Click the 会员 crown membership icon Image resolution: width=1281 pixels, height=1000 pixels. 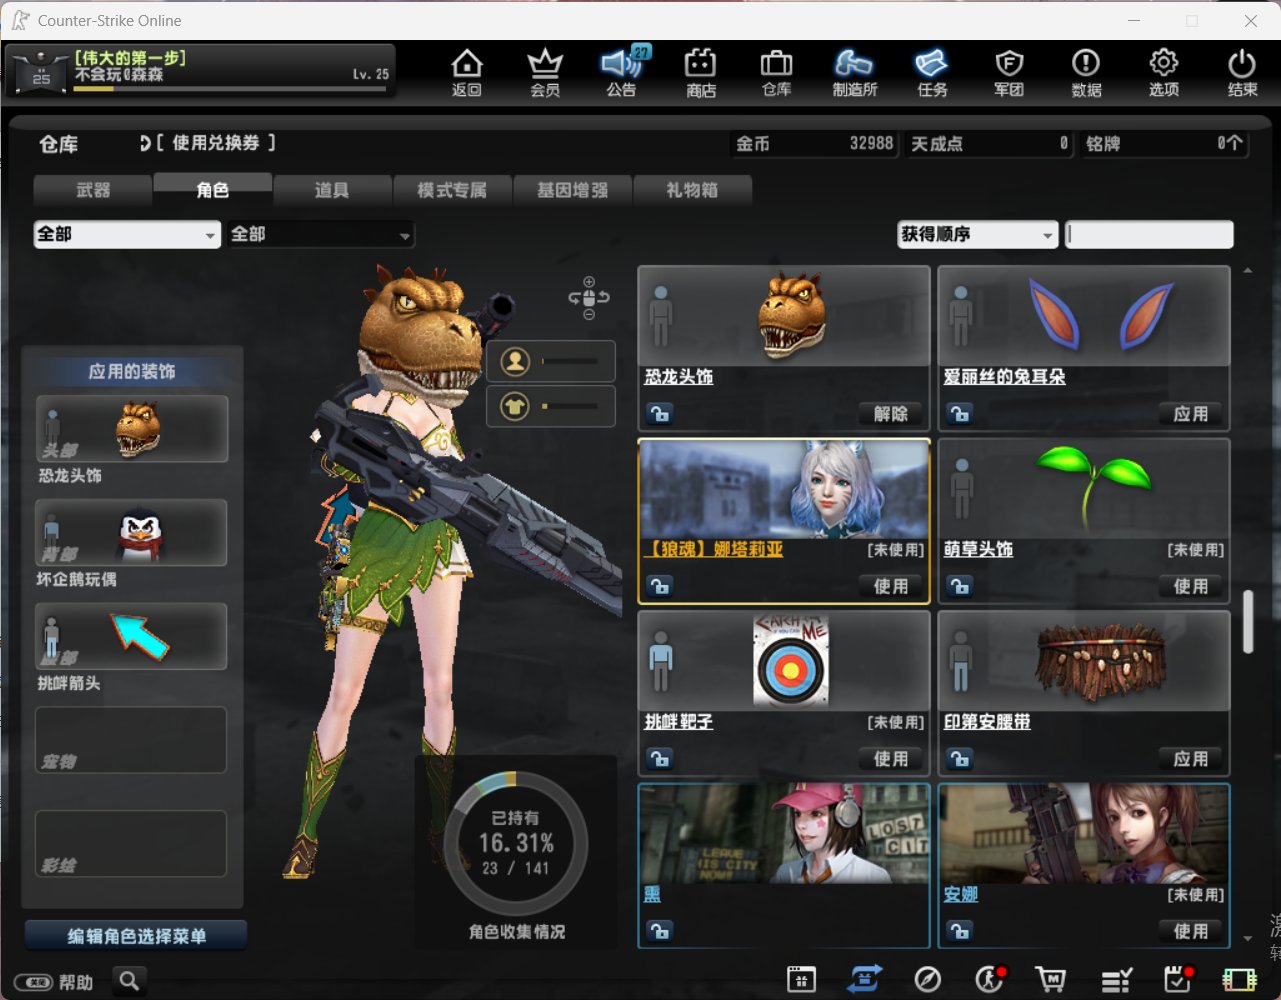pyautogui.click(x=544, y=72)
